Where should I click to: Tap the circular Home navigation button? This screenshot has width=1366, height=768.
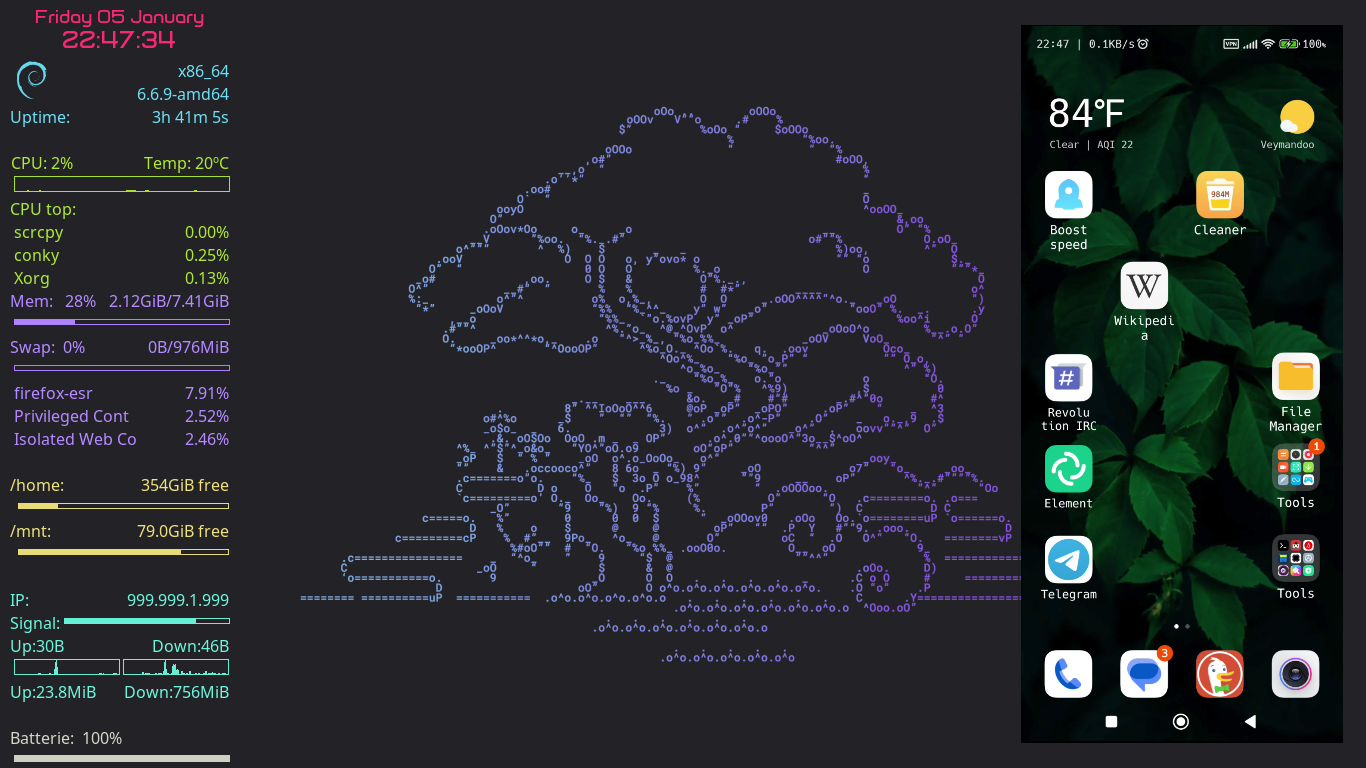pyautogui.click(x=1181, y=721)
